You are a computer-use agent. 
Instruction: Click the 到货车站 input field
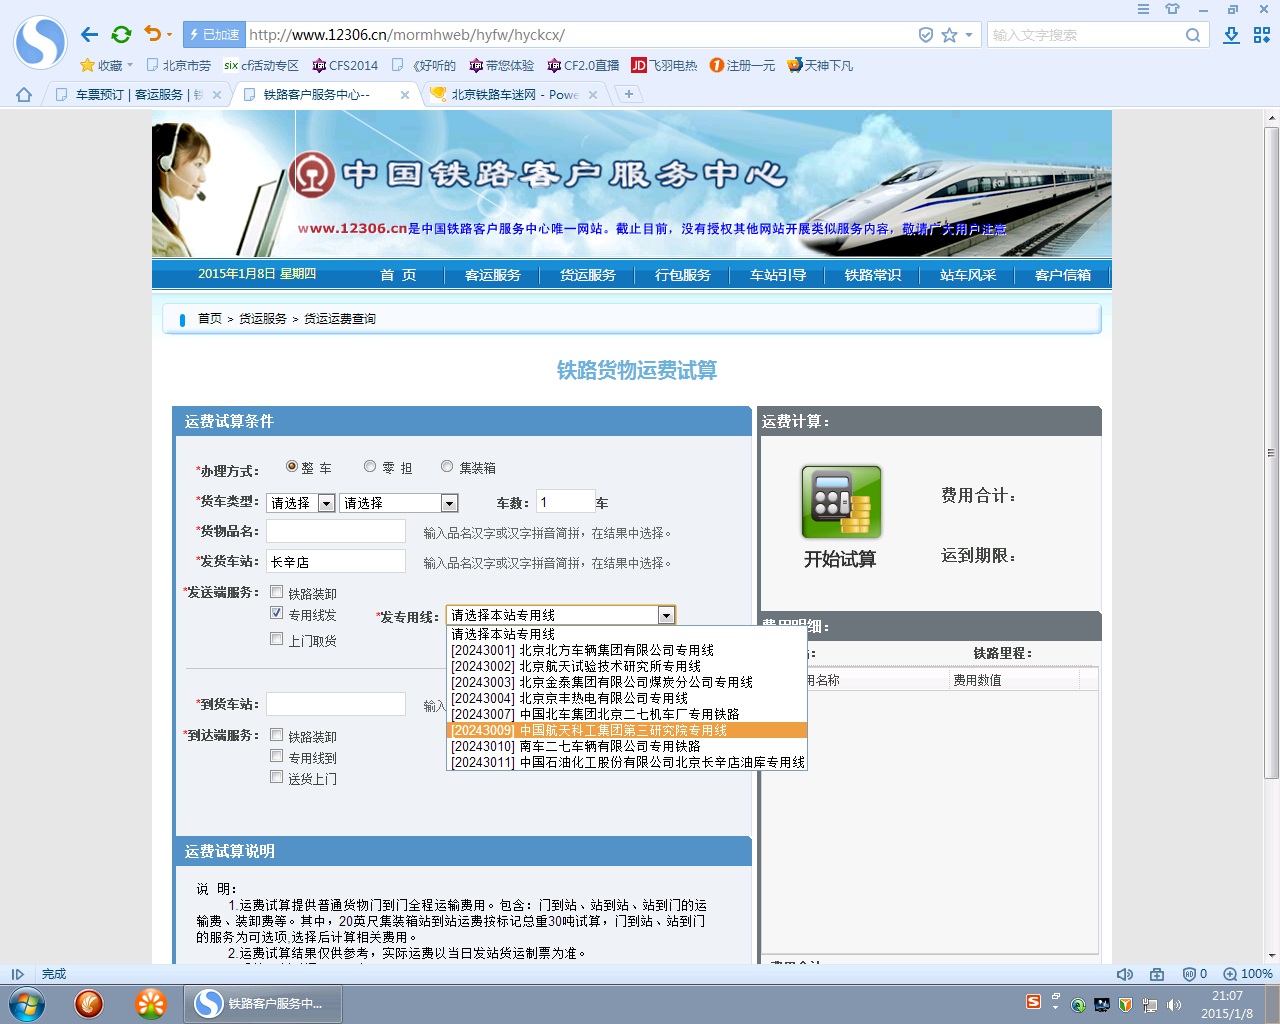point(336,704)
